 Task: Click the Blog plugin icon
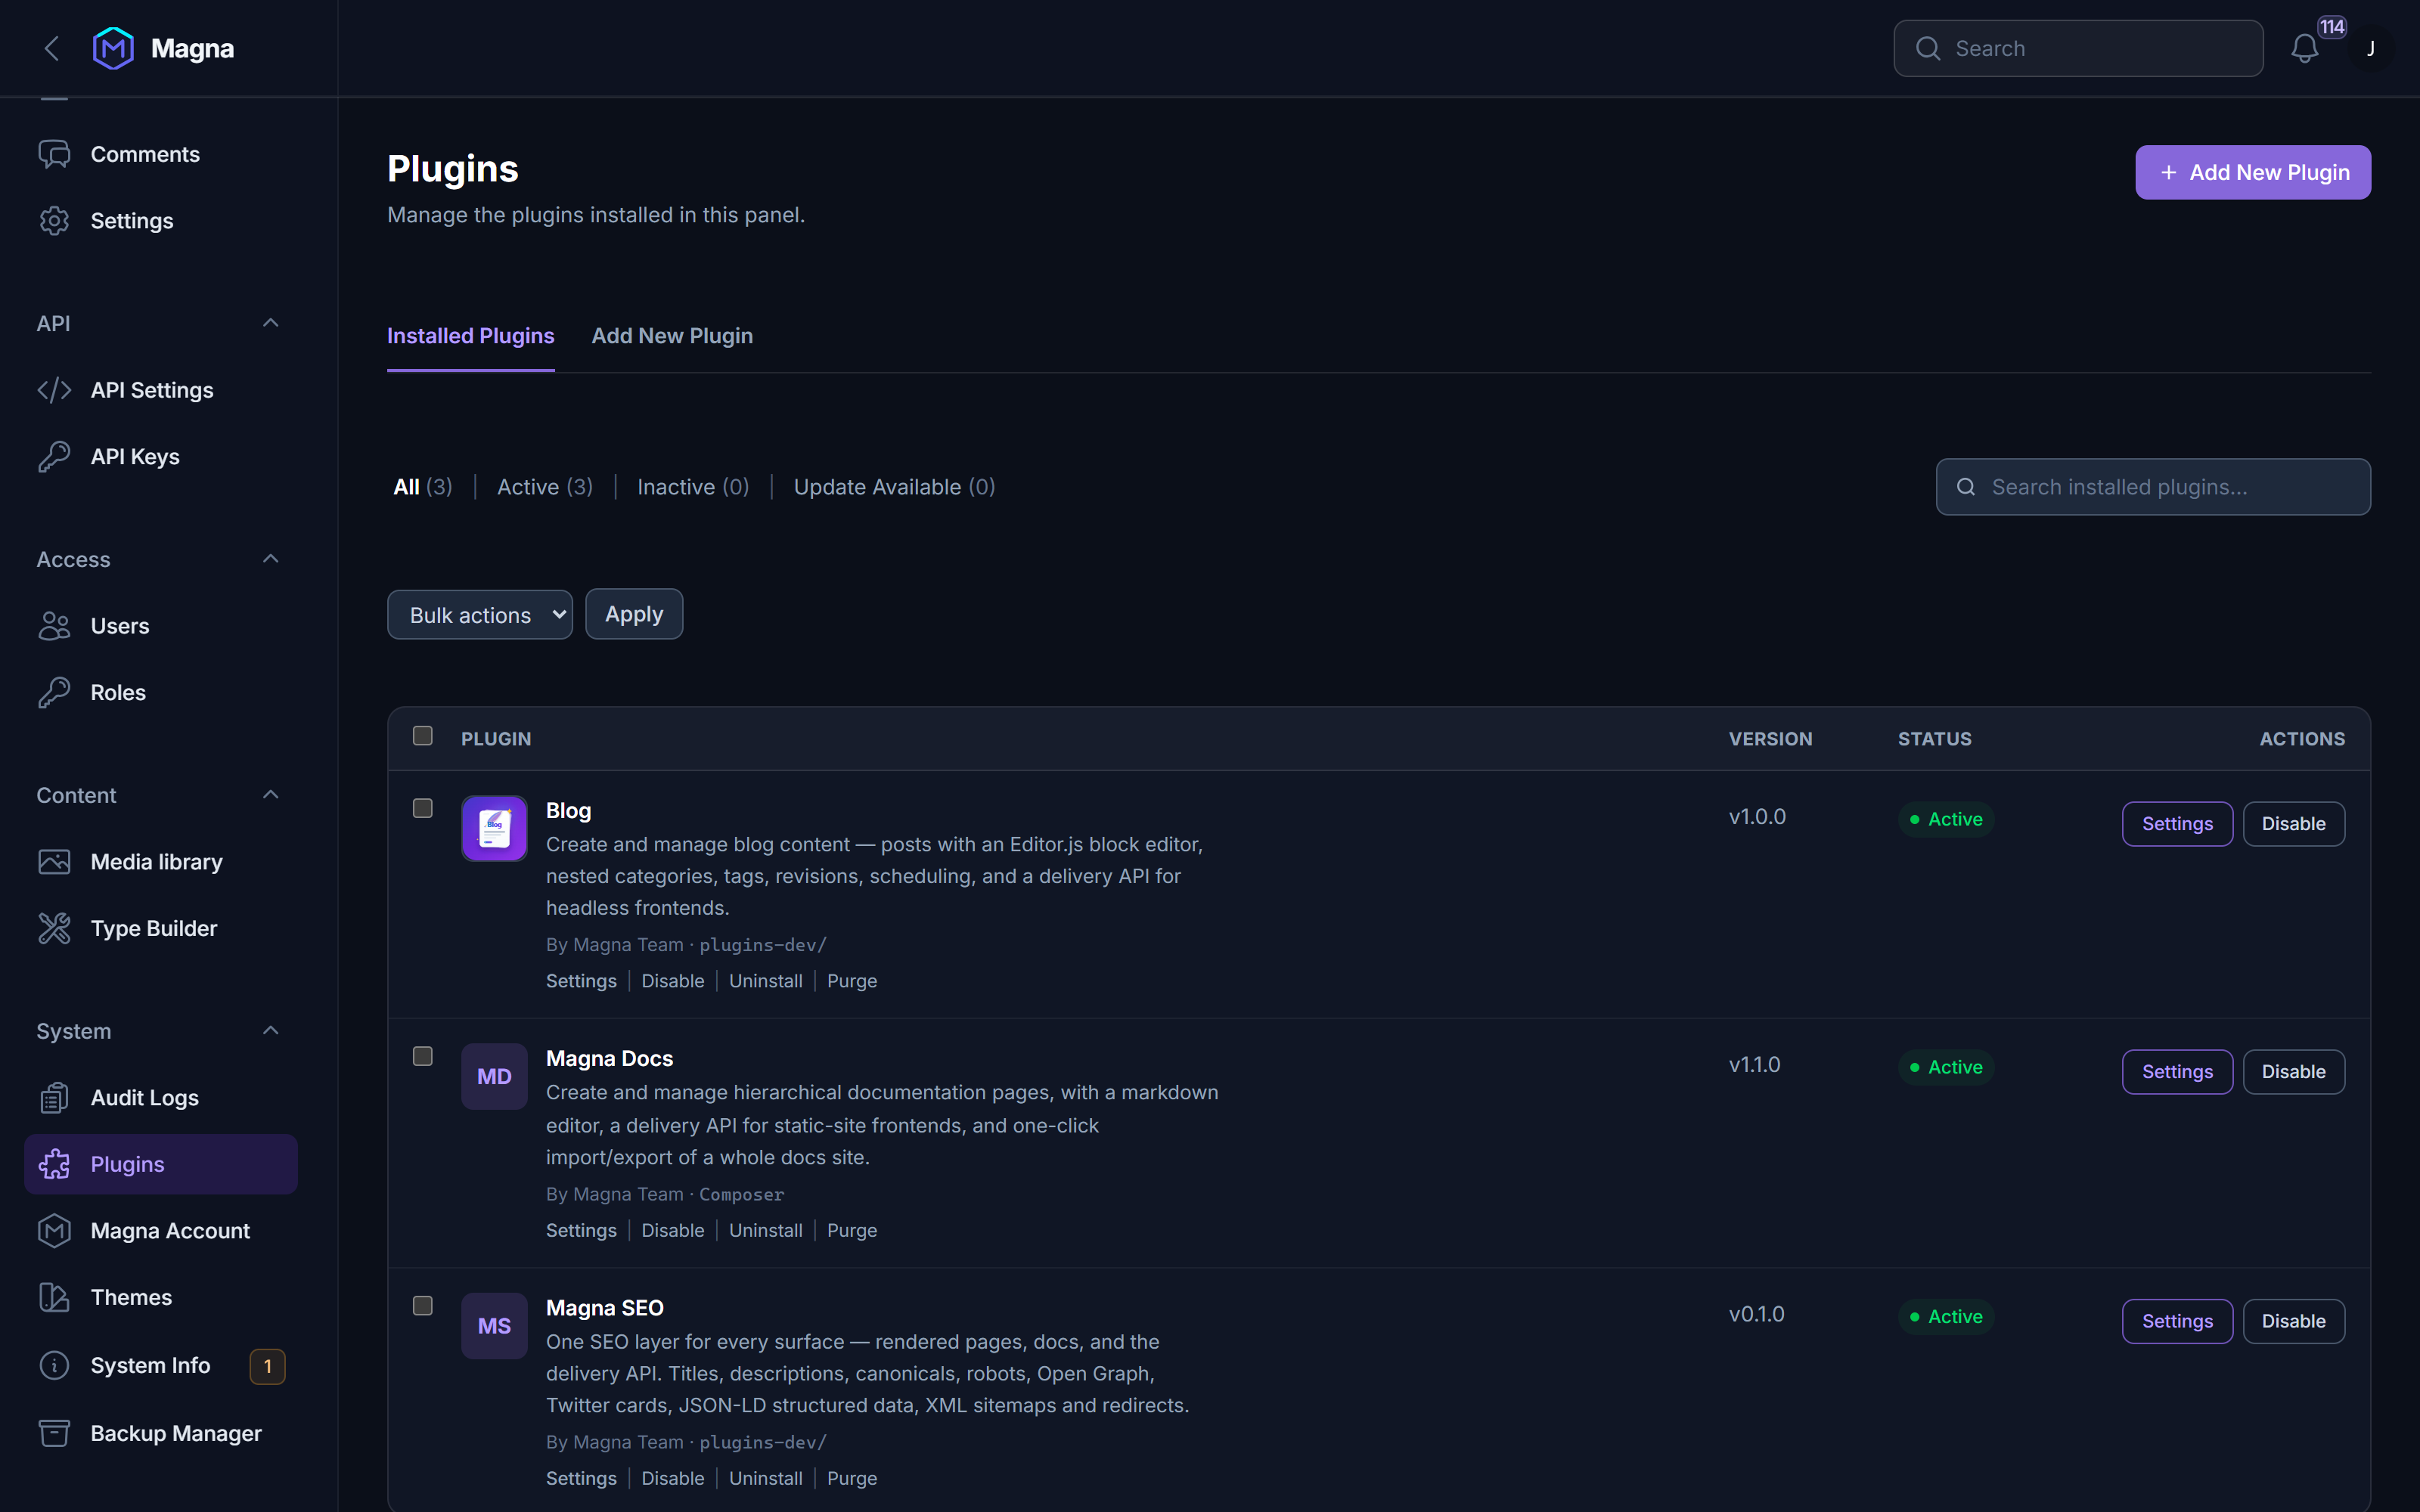(x=494, y=828)
